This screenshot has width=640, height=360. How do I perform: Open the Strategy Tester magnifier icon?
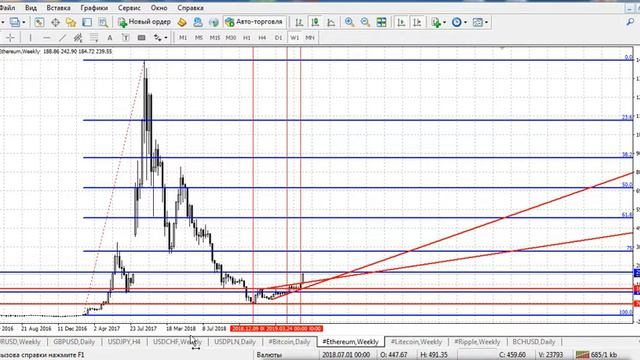[103, 22]
